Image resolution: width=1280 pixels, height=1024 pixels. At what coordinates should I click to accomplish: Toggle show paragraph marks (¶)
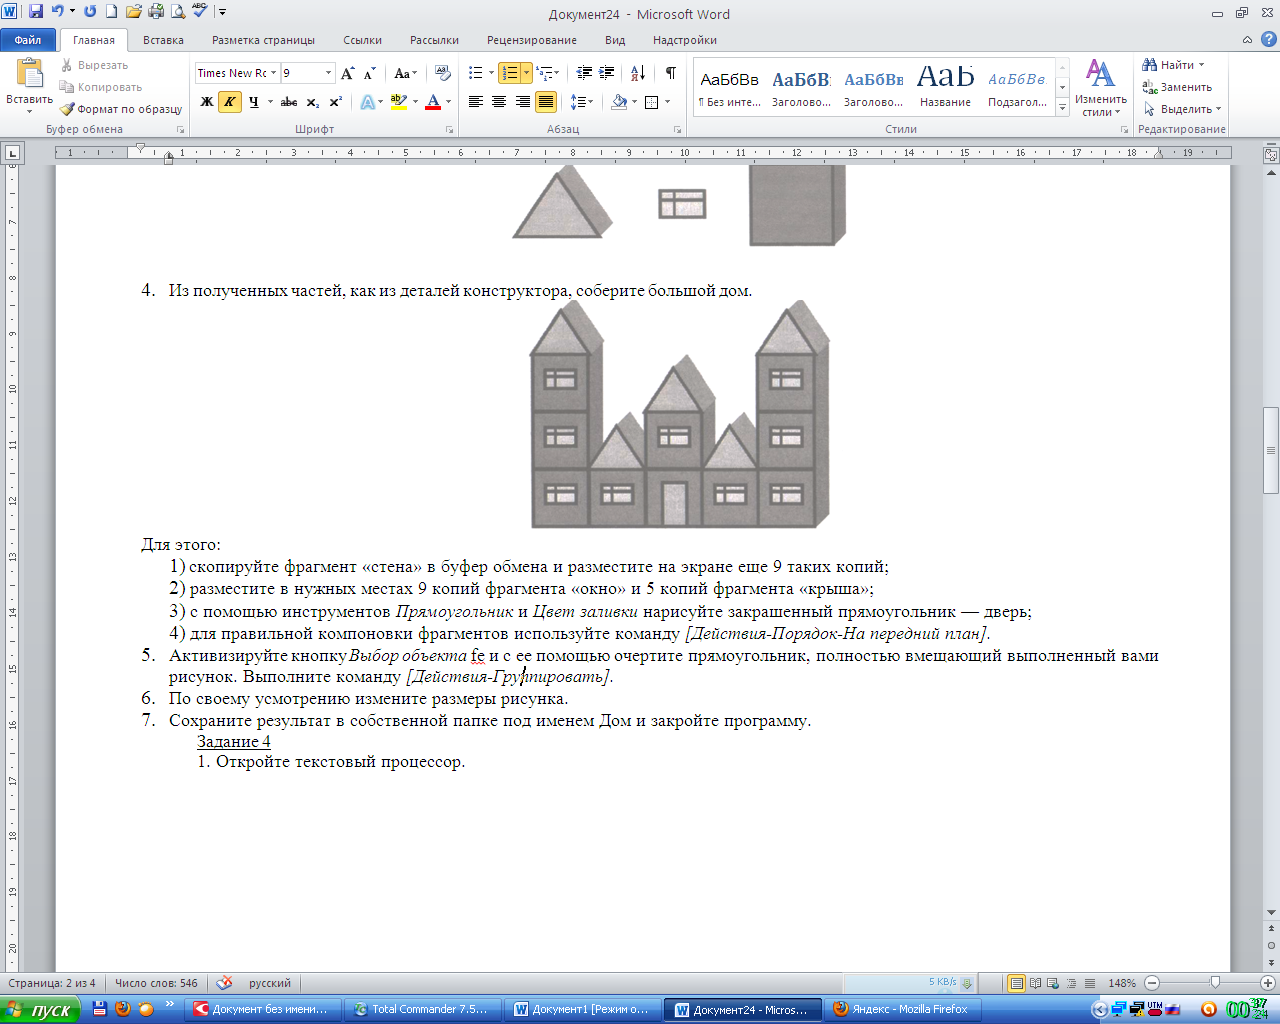pyautogui.click(x=670, y=73)
